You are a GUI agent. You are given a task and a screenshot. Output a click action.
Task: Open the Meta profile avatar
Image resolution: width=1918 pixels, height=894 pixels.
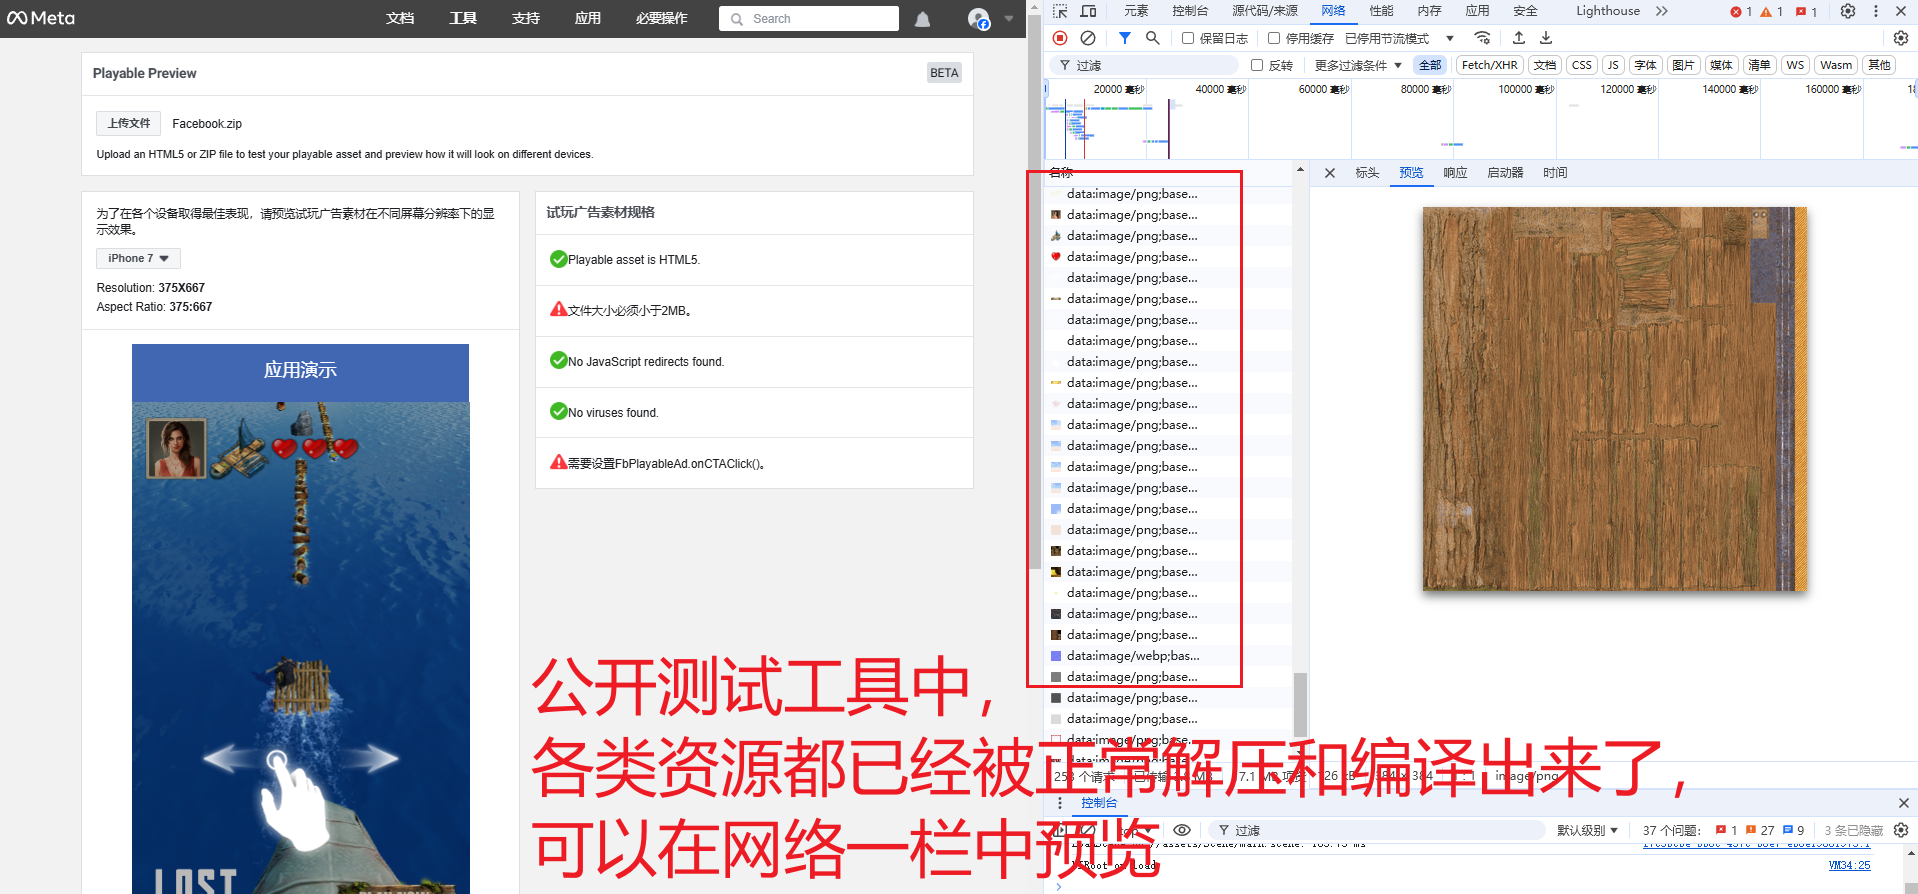(x=978, y=19)
